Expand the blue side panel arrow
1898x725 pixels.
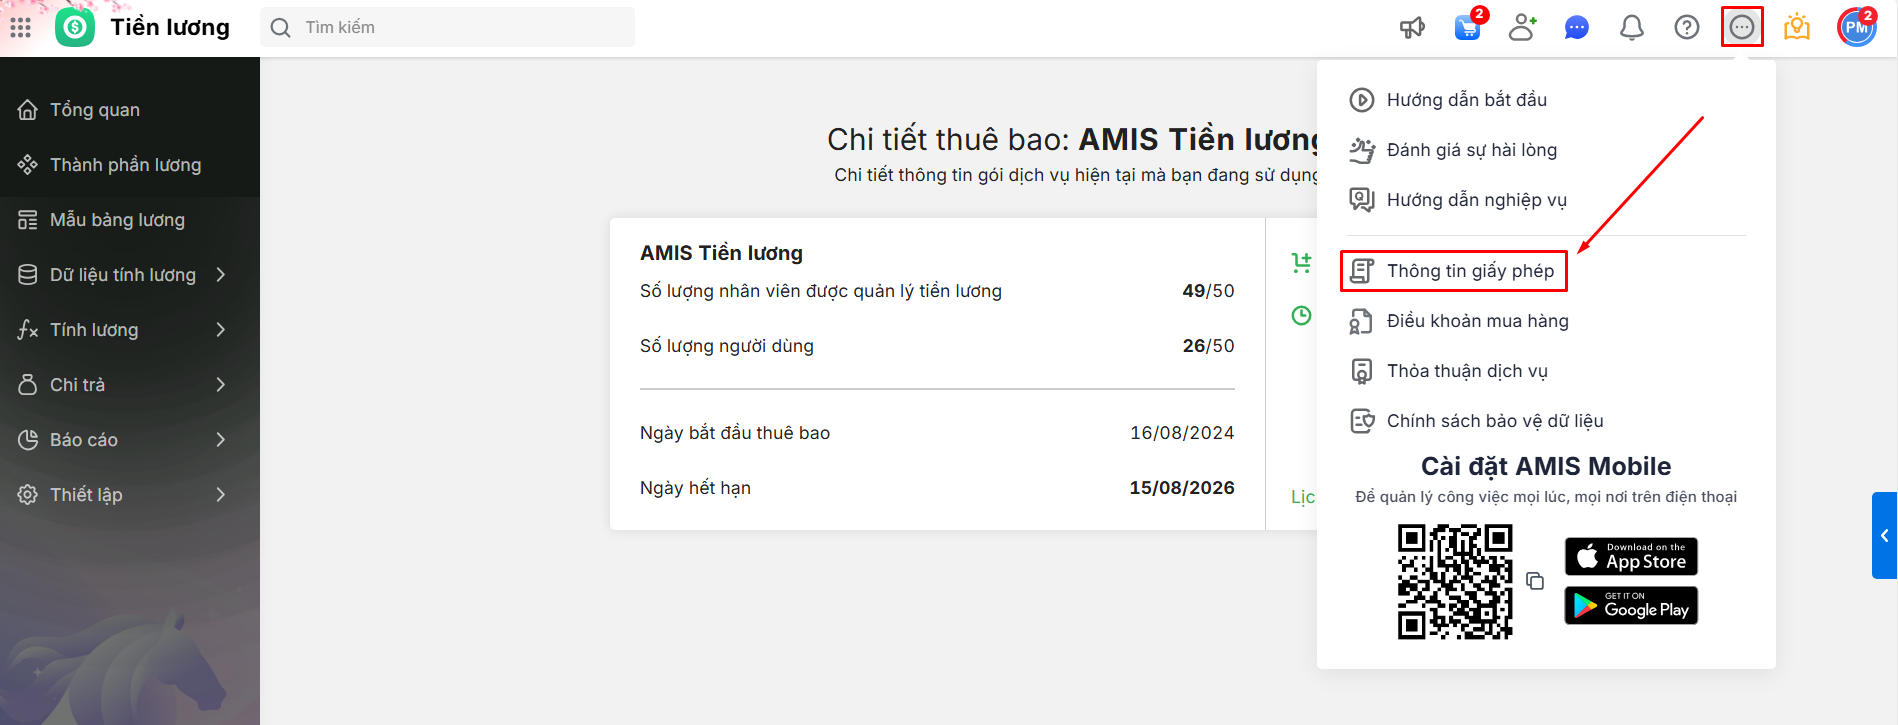[x=1885, y=536]
